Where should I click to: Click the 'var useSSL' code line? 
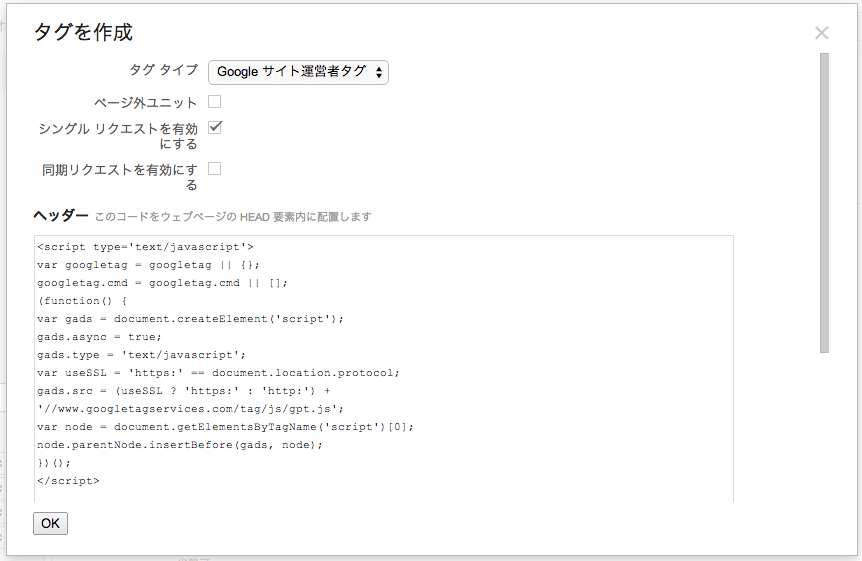coord(218,372)
